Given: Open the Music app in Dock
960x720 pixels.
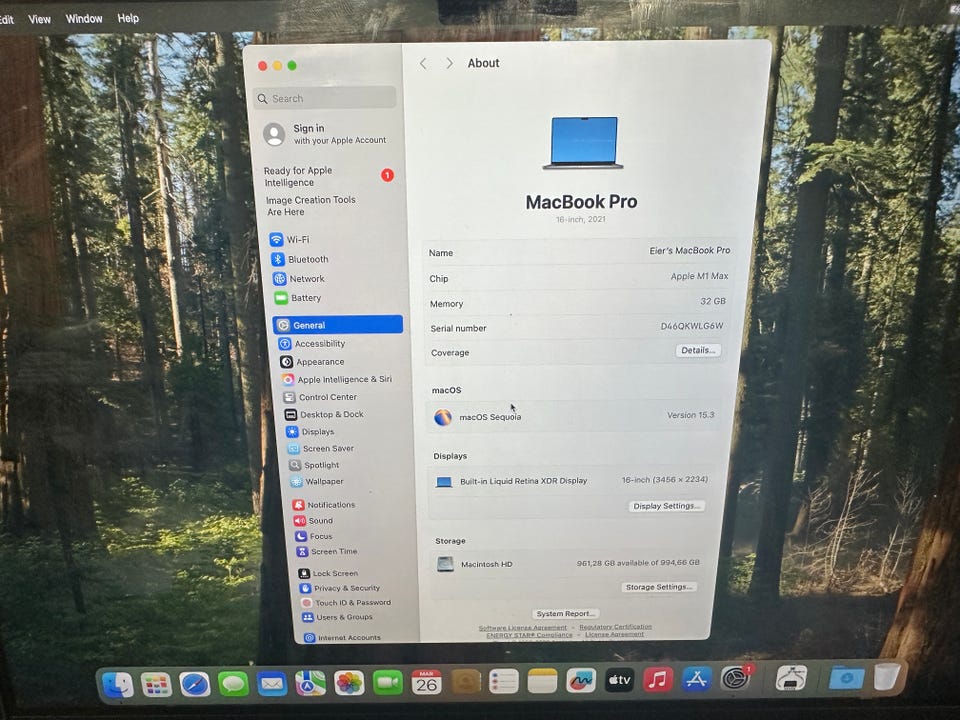Looking at the screenshot, I should [658, 680].
